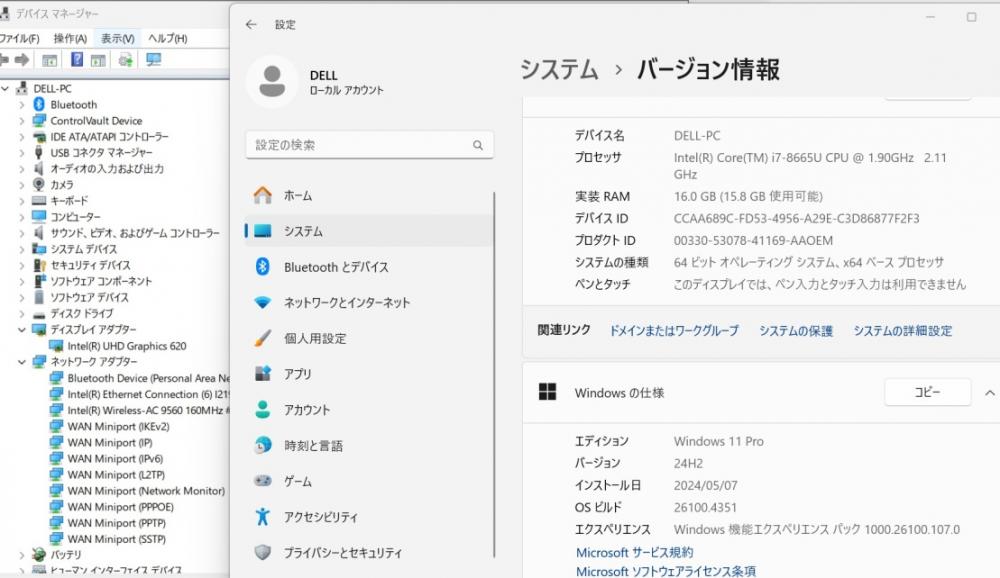Select WAN Miniport (PPPOE) in device tree
1000x578 pixels.
pos(121,507)
